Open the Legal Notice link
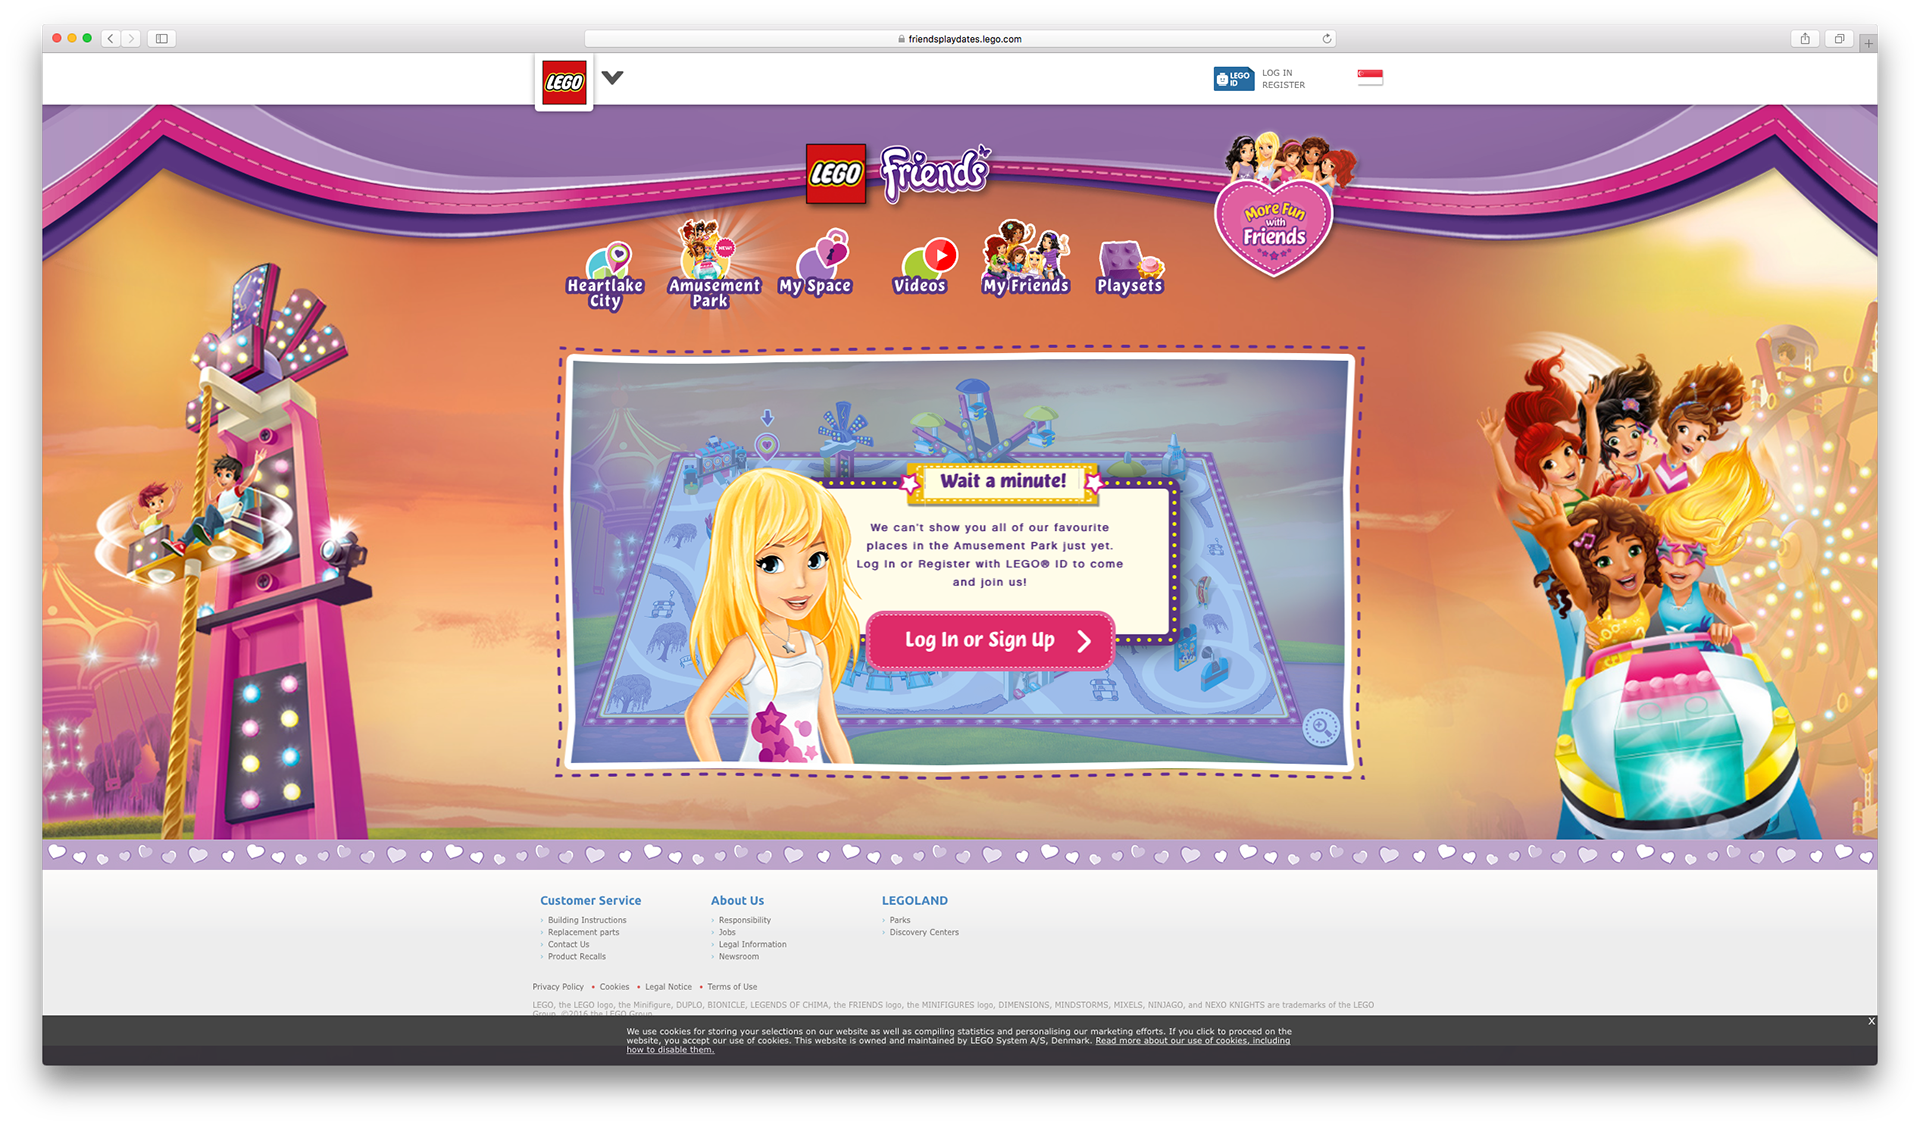 668,987
